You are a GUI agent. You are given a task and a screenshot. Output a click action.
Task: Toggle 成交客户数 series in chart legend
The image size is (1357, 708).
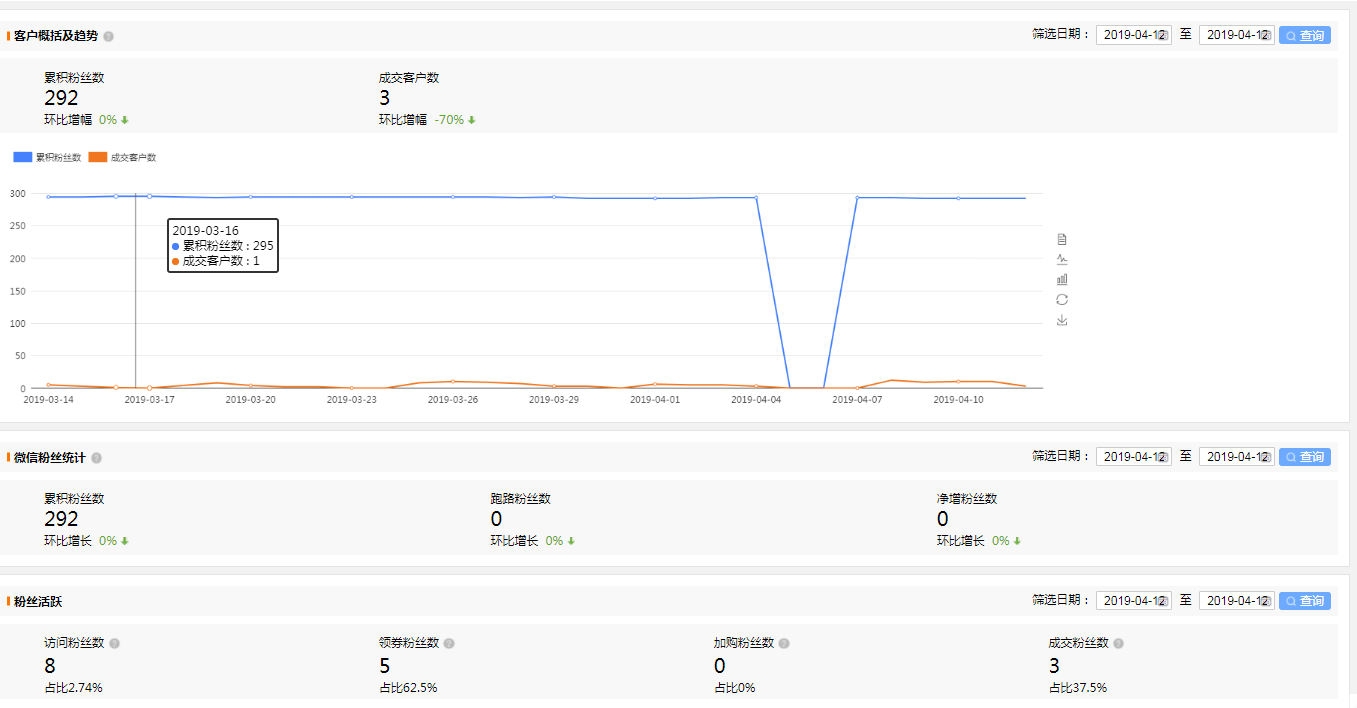122,157
